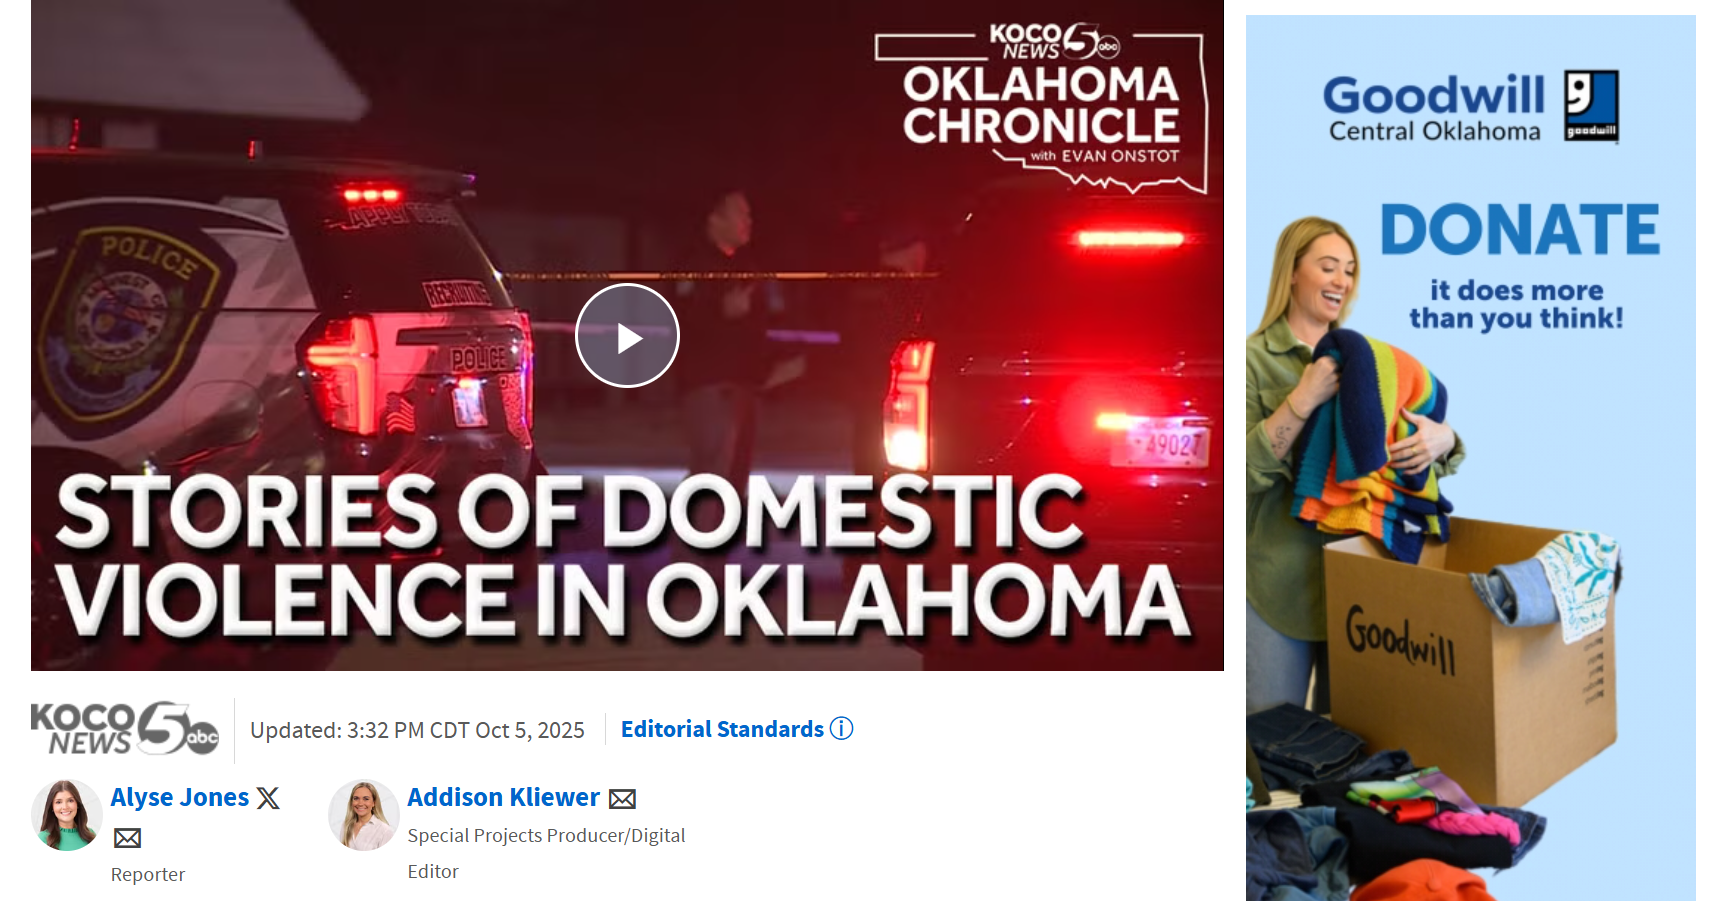This screenshot has height=901, width=1713.
Task: Email Alyse Jones via envelope icon
Action: pyautogui.click(x=127, y=838)
